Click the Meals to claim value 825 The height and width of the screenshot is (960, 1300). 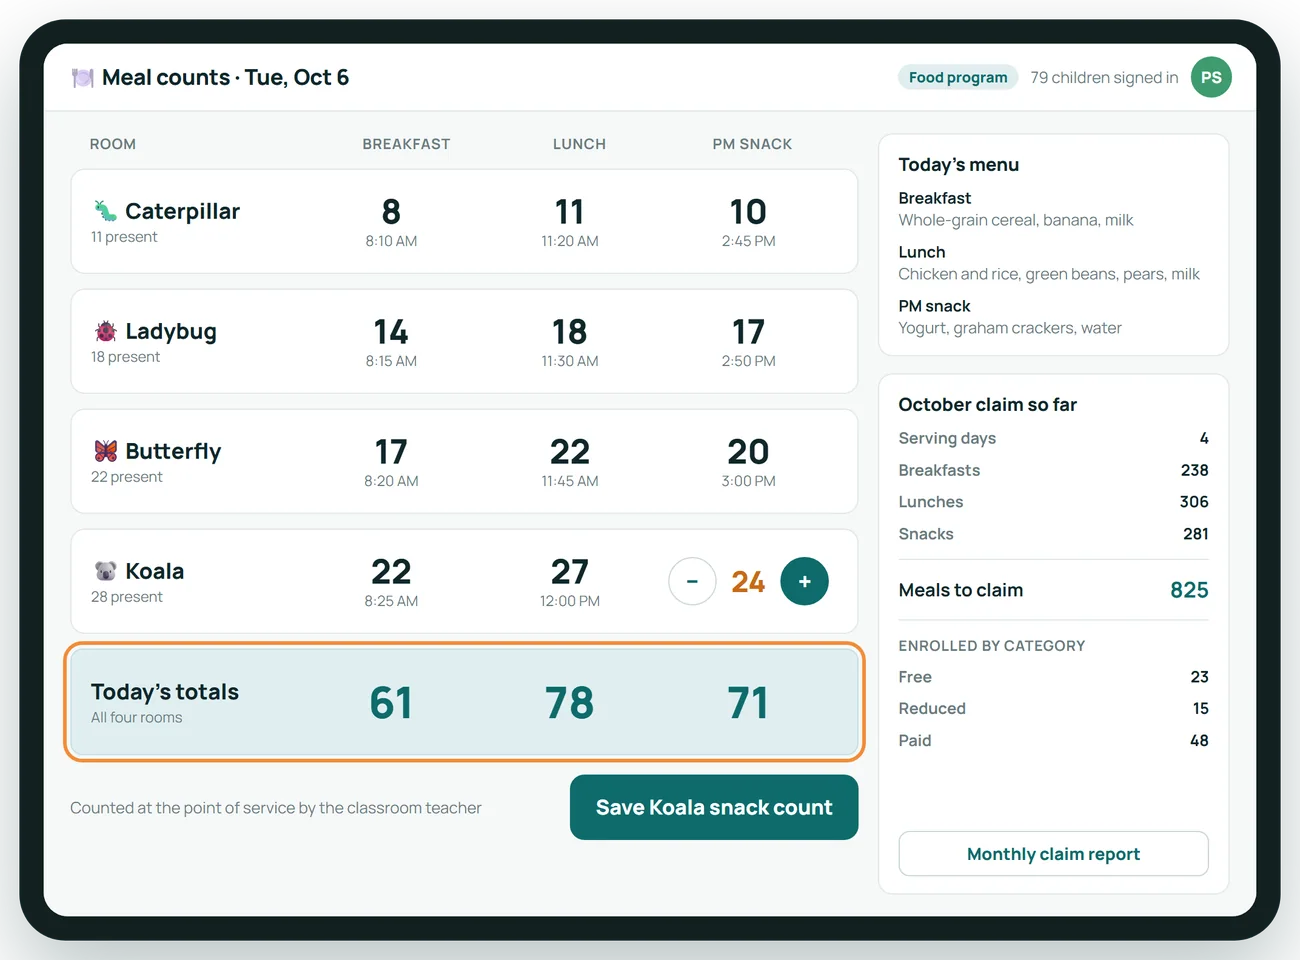[1189, 590]
